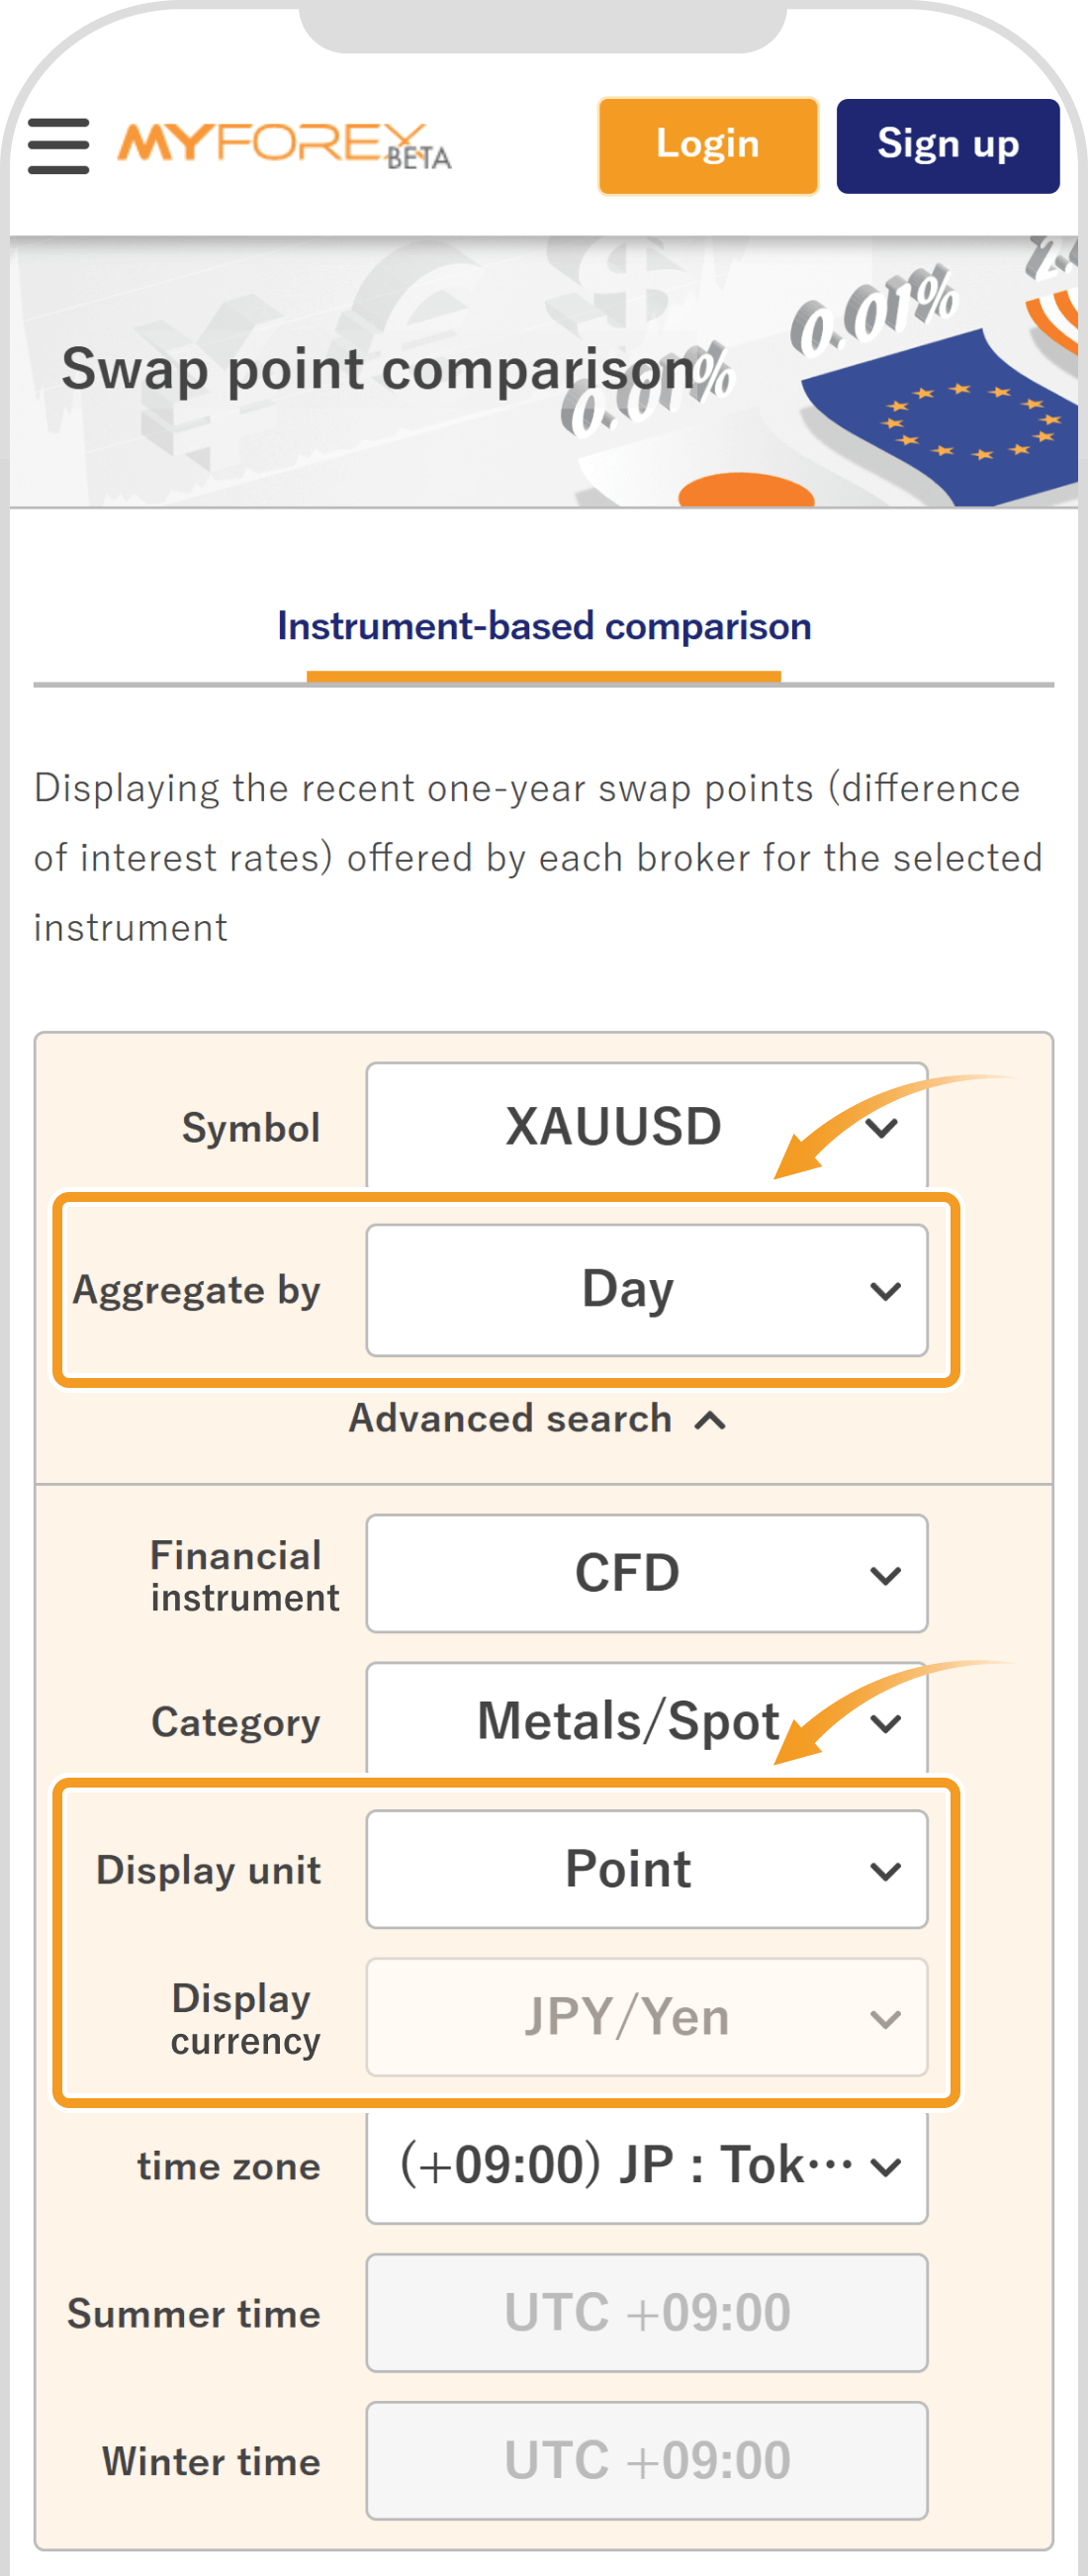Click the Display unit chevron icon
The width and height of the screenshot is (1088, 2576).
pyautogui.click(x=885, y=1871)
